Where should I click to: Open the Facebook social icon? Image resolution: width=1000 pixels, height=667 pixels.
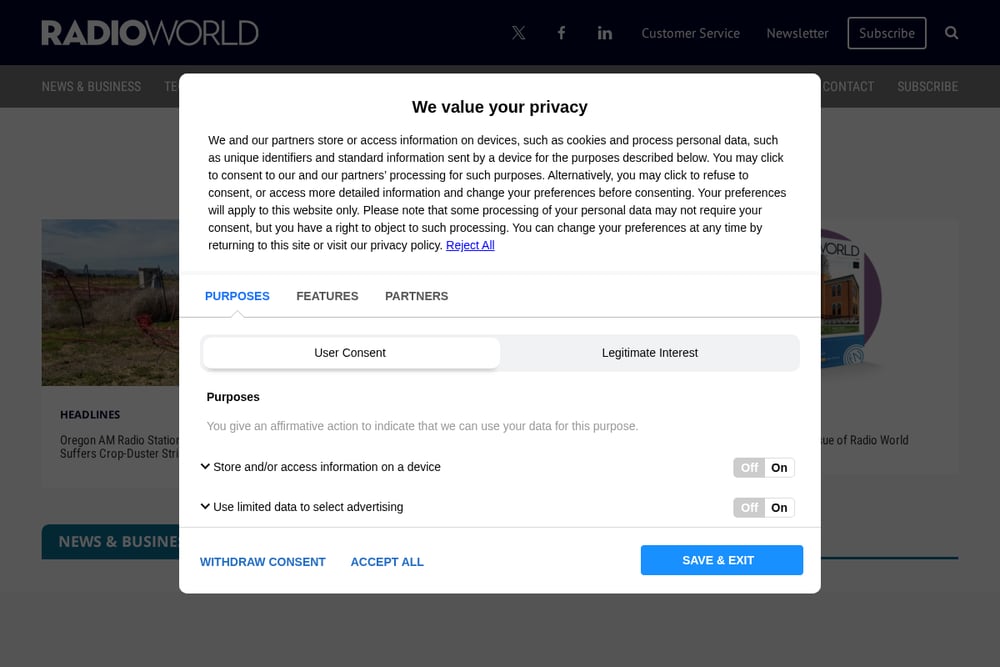click(x=561, y=33)
